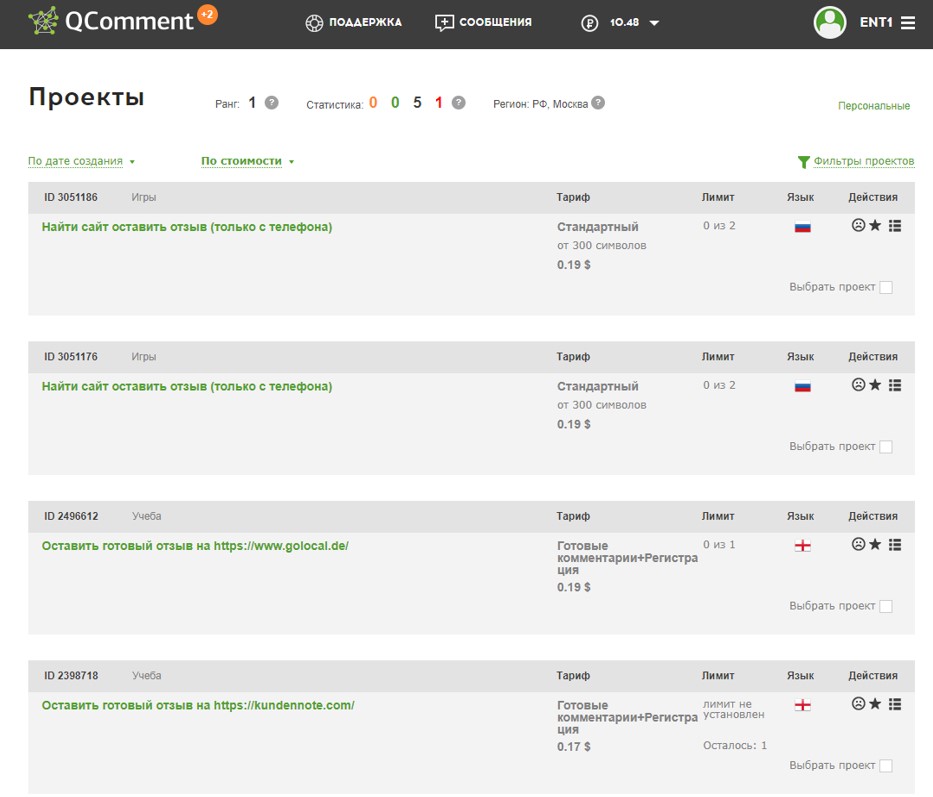Open the golocal.de review project link

click(195, 545)
